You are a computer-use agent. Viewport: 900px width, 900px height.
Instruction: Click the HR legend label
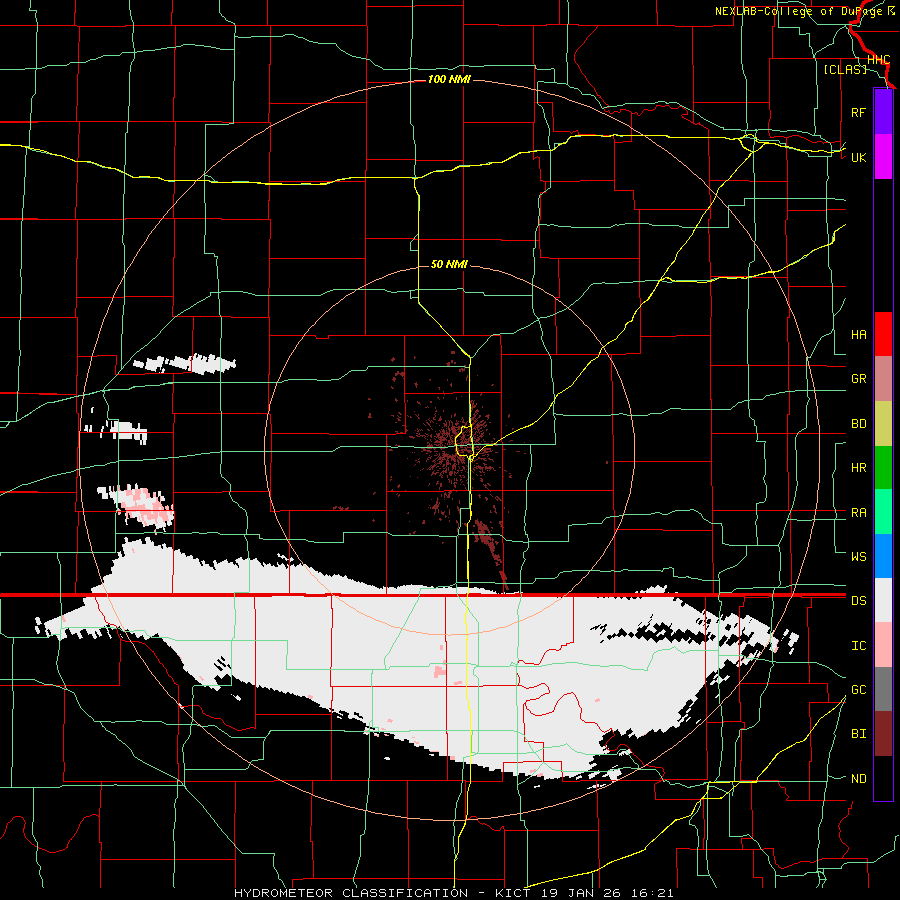[x=858, y=468]
